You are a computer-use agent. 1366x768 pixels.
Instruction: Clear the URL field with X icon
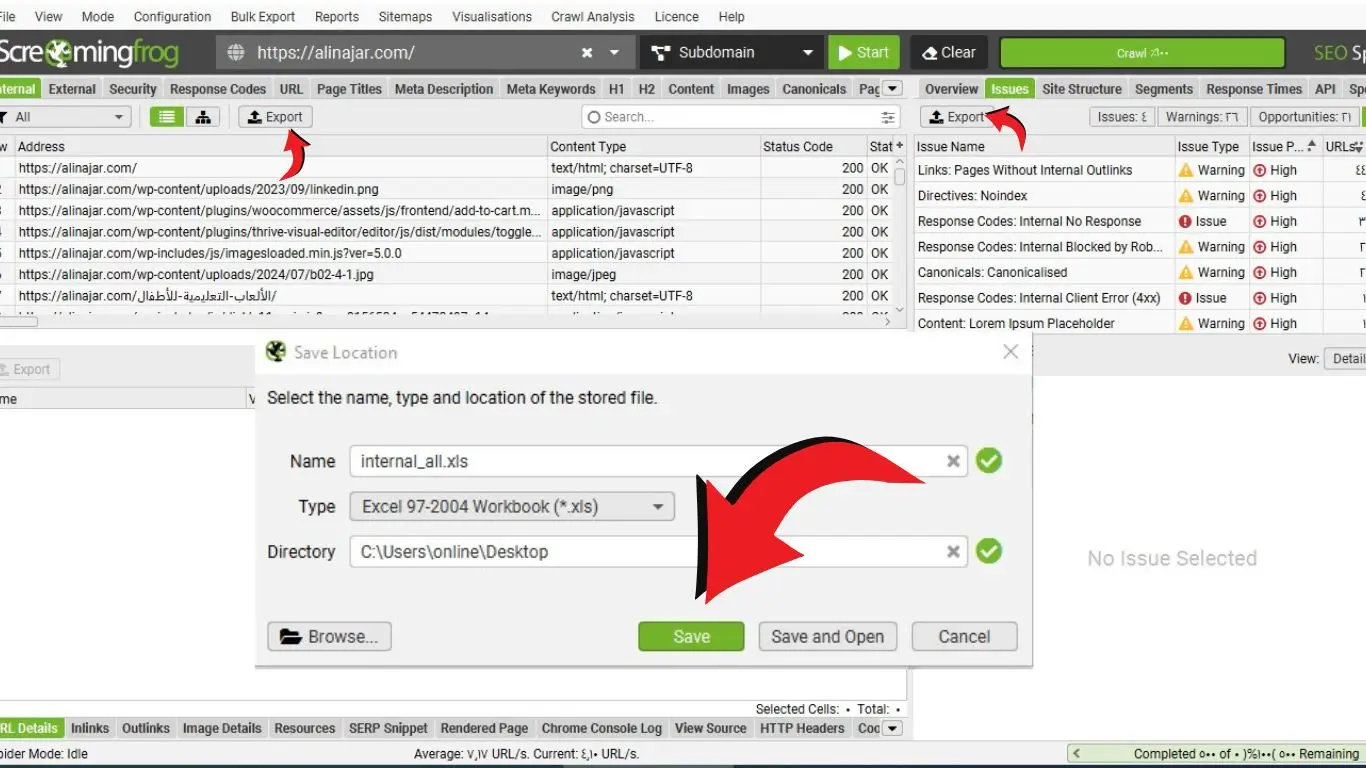tap(587, 53)
